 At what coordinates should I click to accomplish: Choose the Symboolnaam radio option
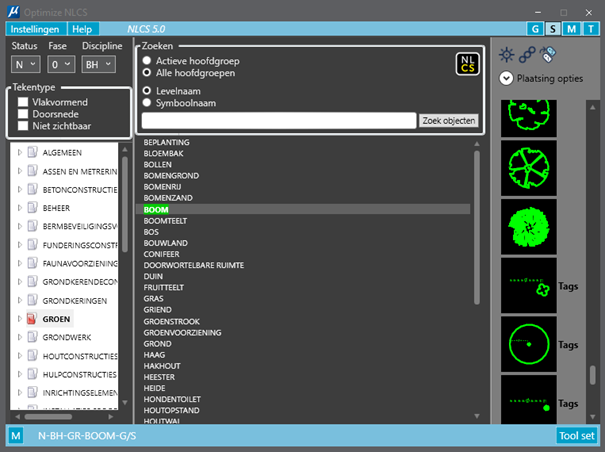pyautogui.click(x=147, y=103)
